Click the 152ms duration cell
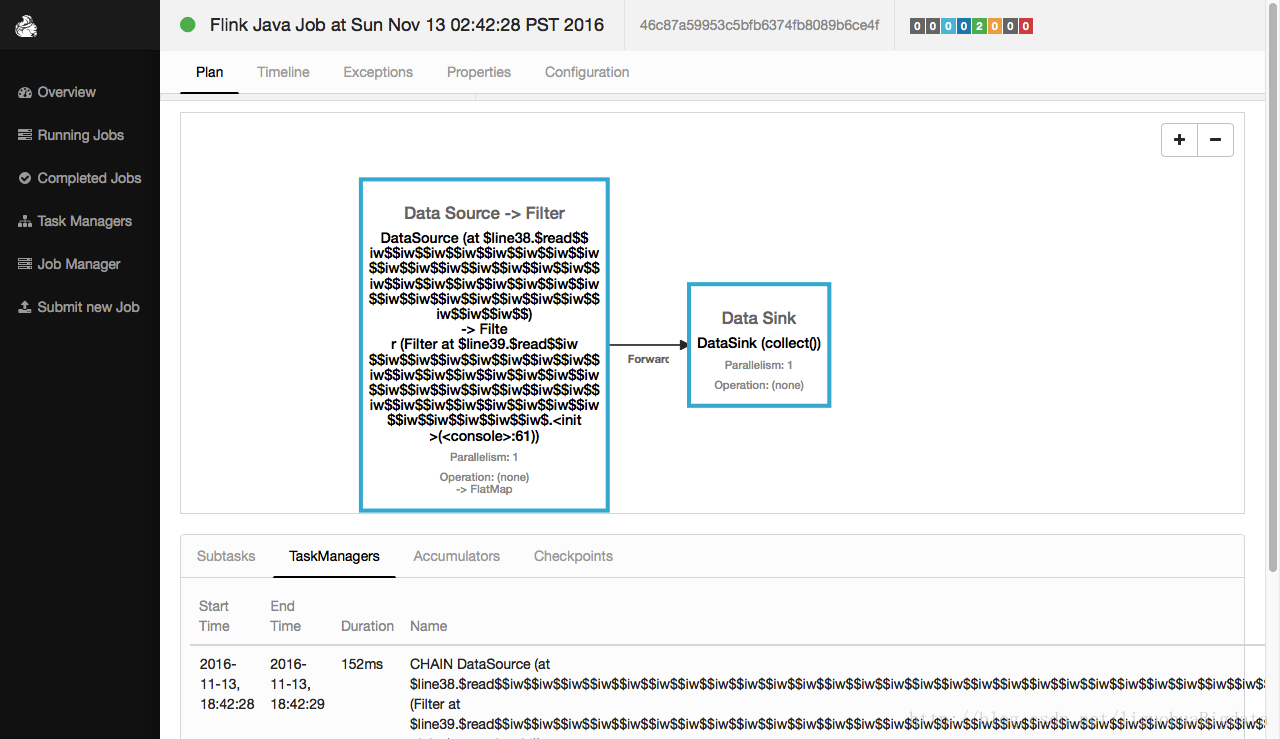 362,664
